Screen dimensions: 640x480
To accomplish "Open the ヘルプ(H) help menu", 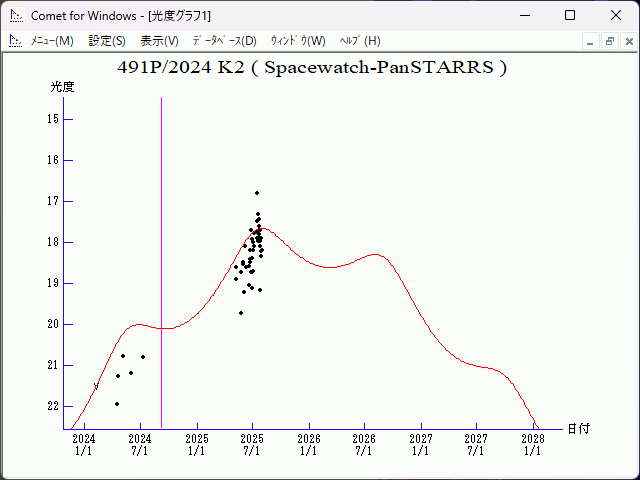I will (x=360, y=41).
